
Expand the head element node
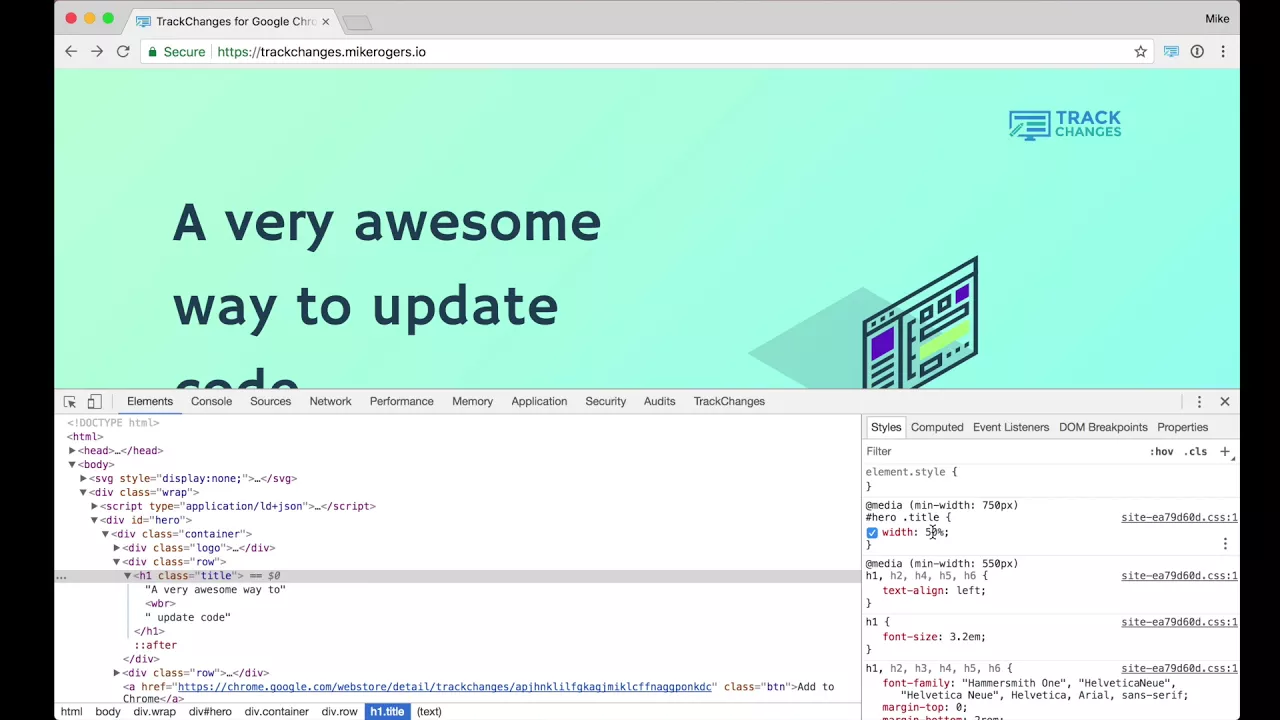coord(72,451)
